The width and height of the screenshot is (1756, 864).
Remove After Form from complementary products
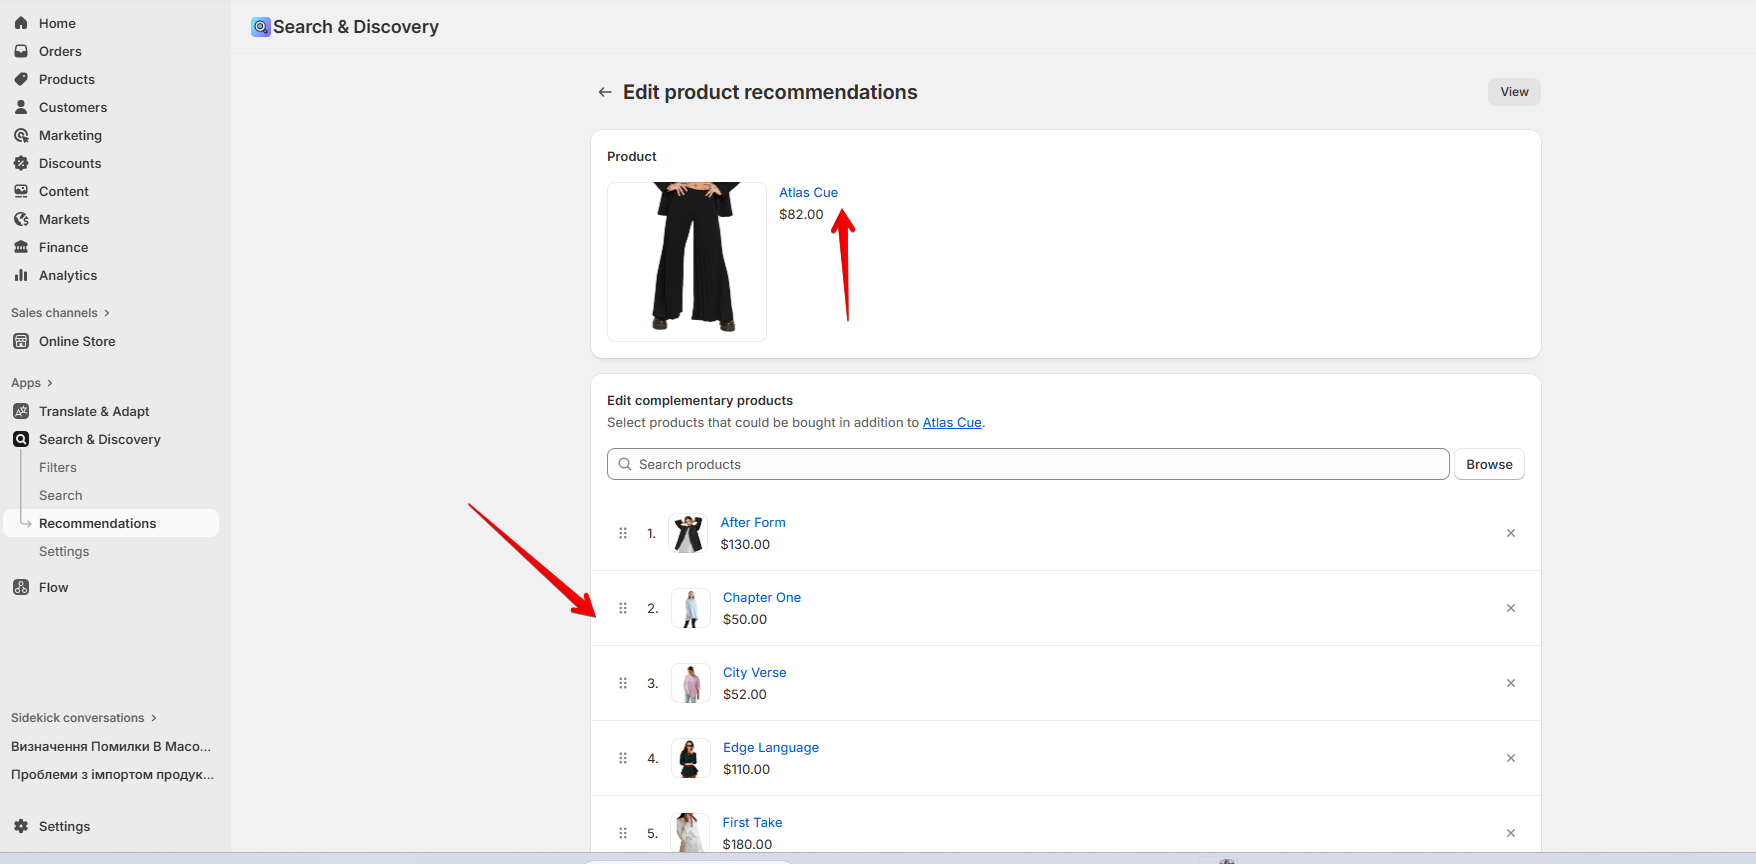1511,533
